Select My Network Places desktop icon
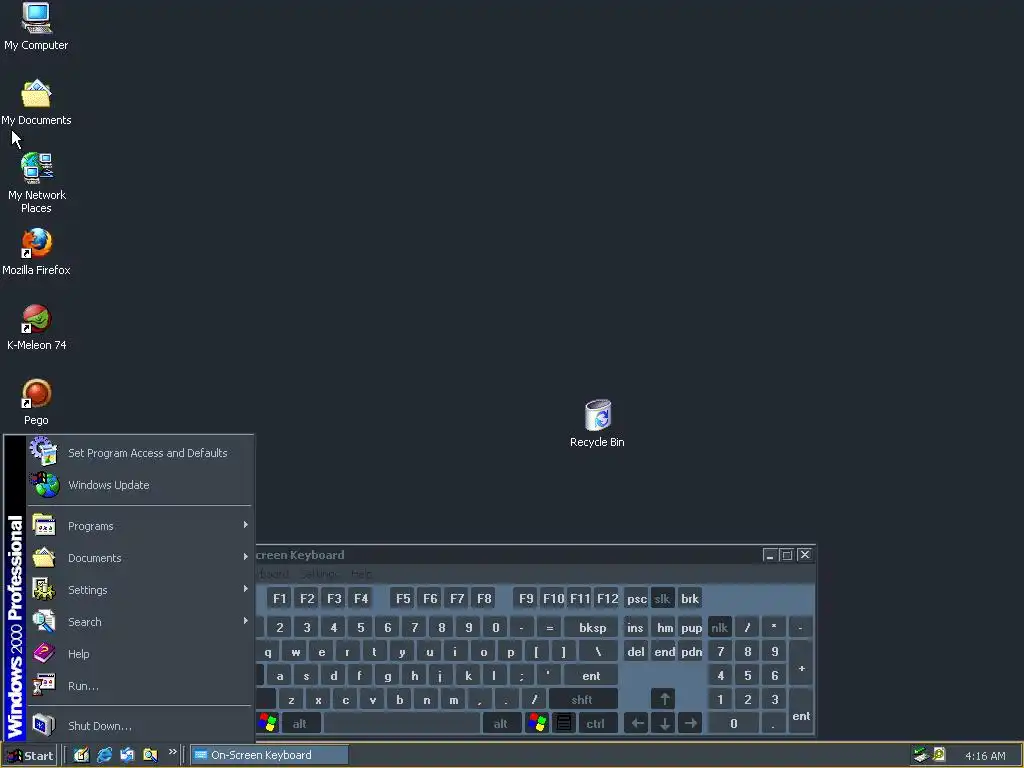This screenshot has height=768, width=1024. (x=36, y=183)
